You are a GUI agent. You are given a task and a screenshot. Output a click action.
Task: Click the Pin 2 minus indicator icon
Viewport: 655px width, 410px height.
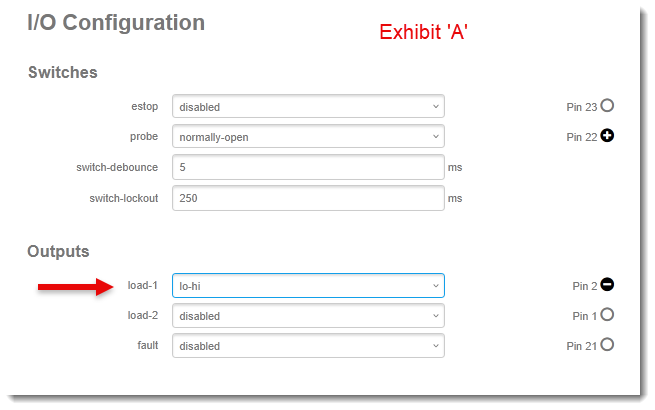tap(607, 285)
